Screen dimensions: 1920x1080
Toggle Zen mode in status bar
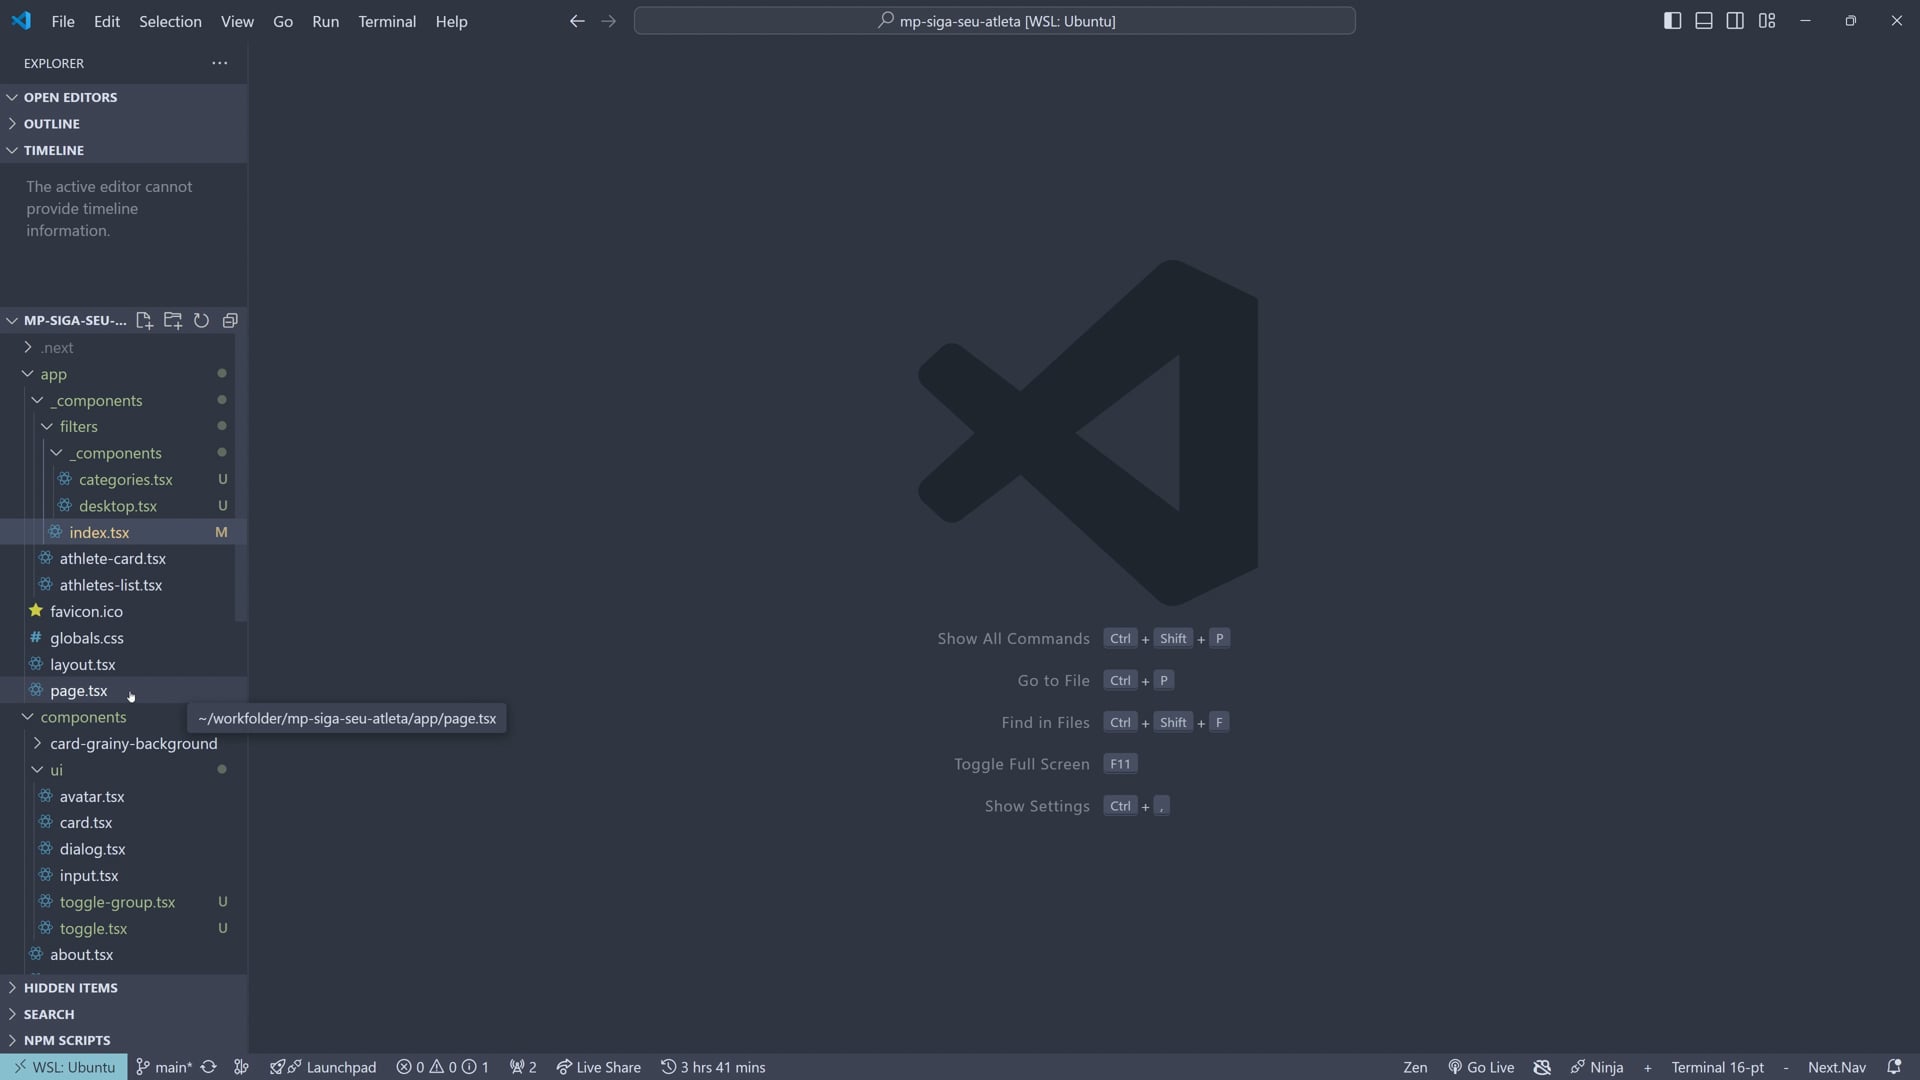tap(1415, 1067)
